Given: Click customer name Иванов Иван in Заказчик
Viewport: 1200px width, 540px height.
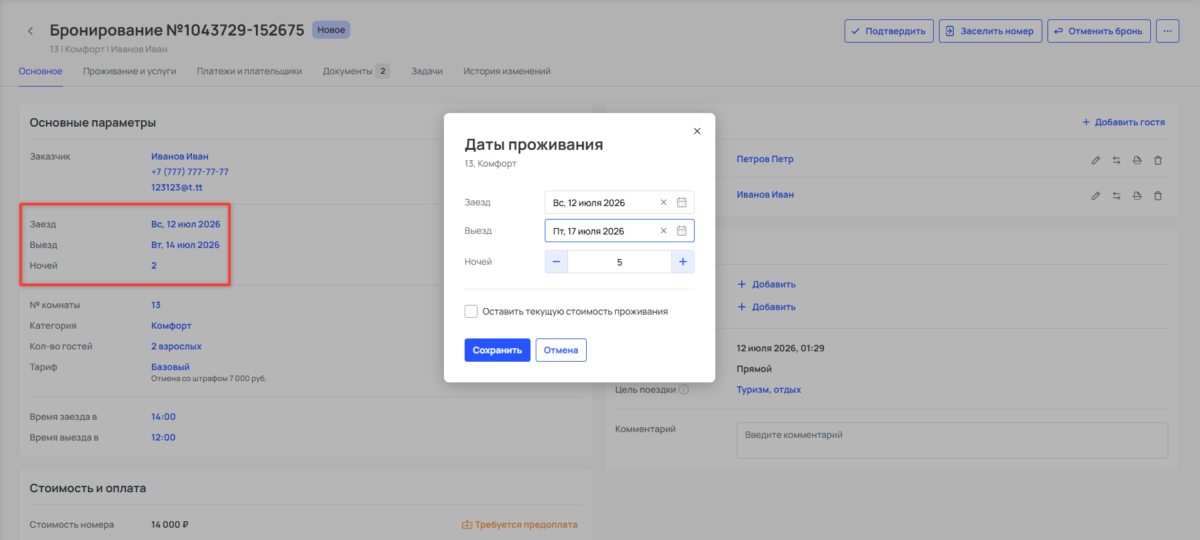Looking at the screenshot, I should point(180,156).
